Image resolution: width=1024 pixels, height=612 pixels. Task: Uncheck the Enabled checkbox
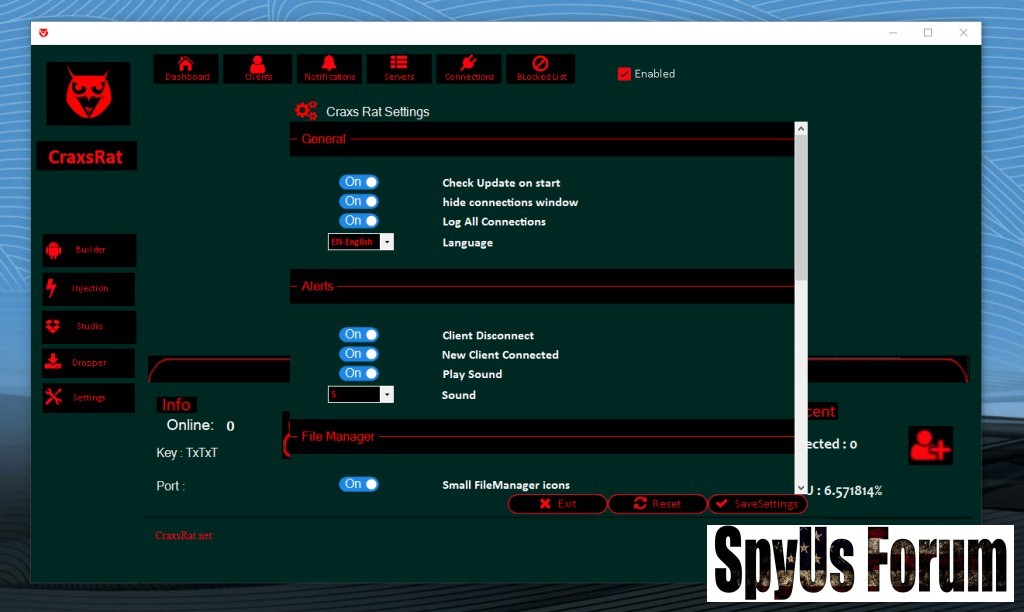[x=625, y=74]
